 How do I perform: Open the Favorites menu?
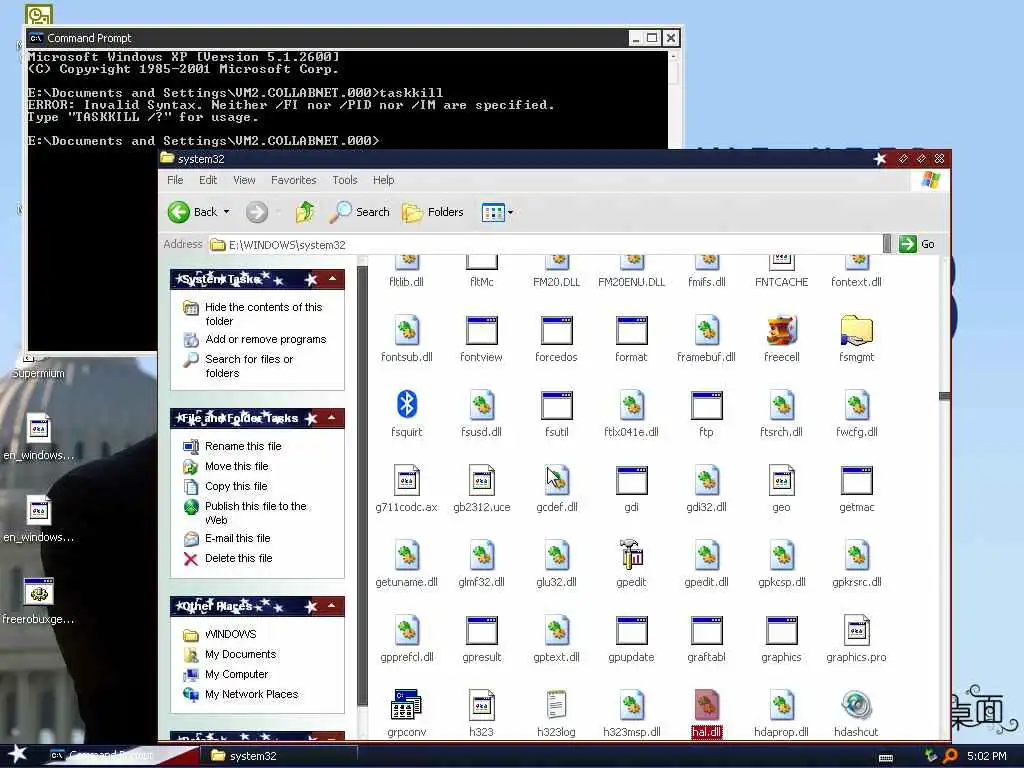[294, 180]
